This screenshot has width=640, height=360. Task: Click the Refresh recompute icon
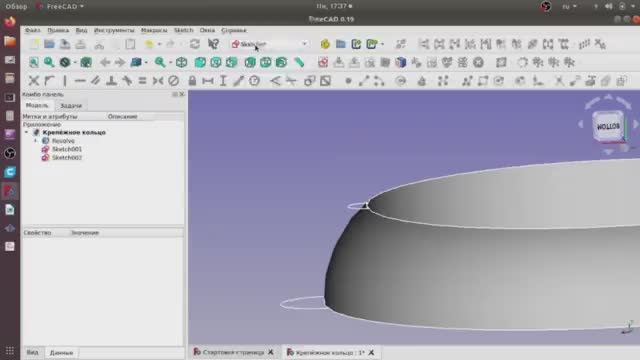coord(195,44)
